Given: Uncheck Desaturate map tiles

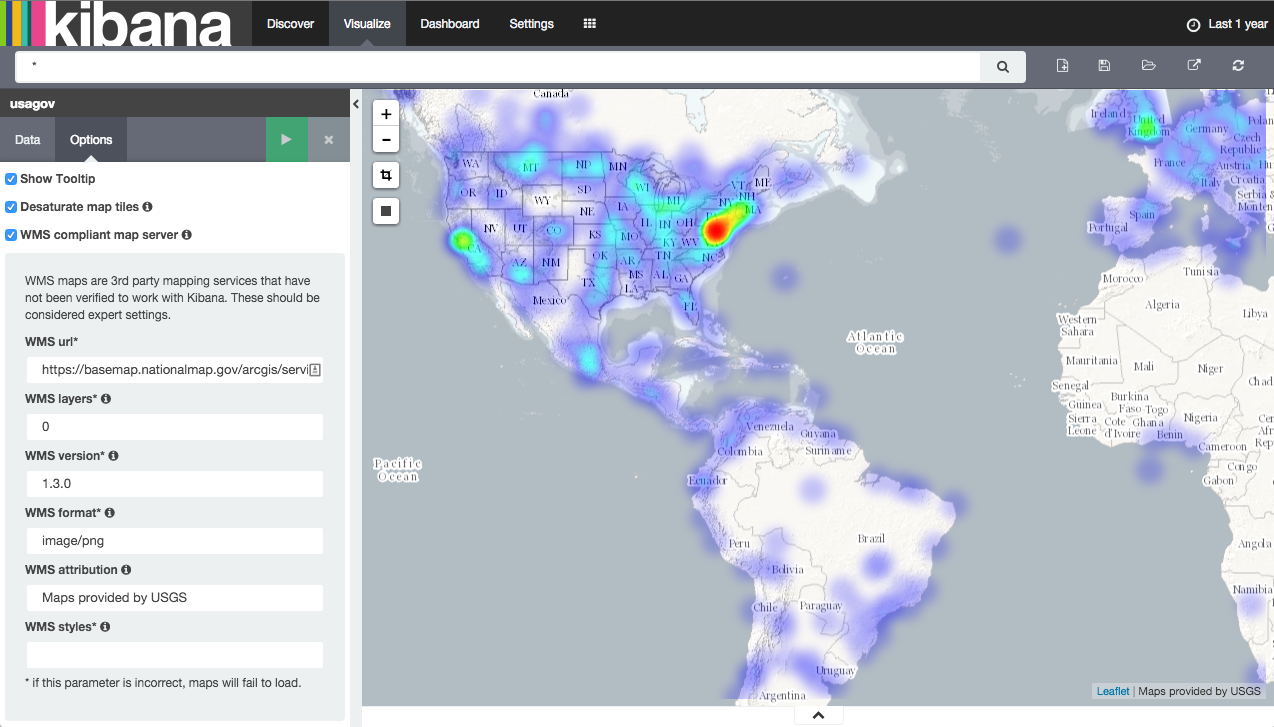Looking at the screenshot, I should pyautogui.click(x=10, y=206).
